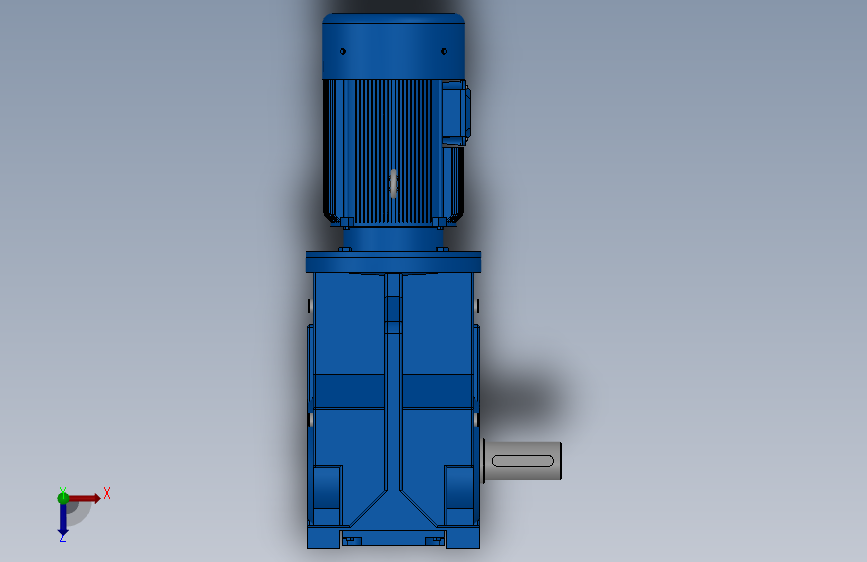
Task: Select the motor fan cover at top
Action: 393,46
